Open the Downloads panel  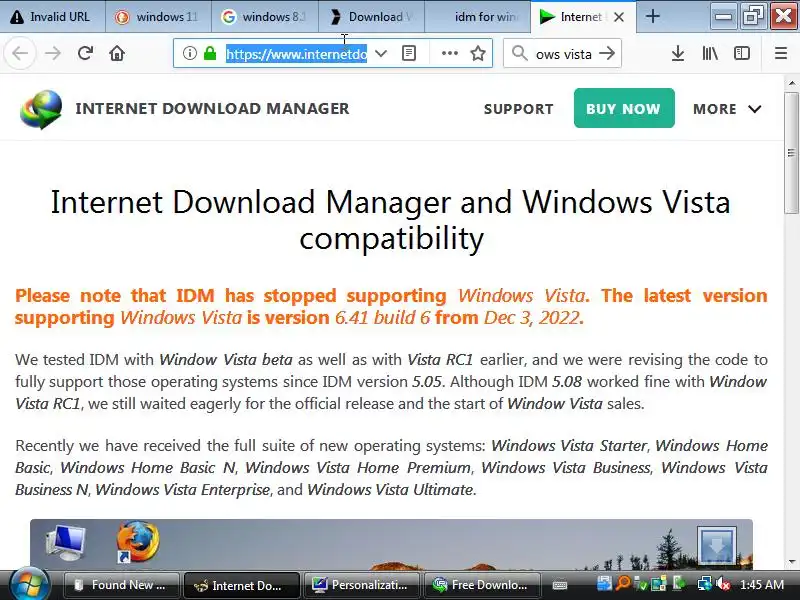click(x=678, y=53)
